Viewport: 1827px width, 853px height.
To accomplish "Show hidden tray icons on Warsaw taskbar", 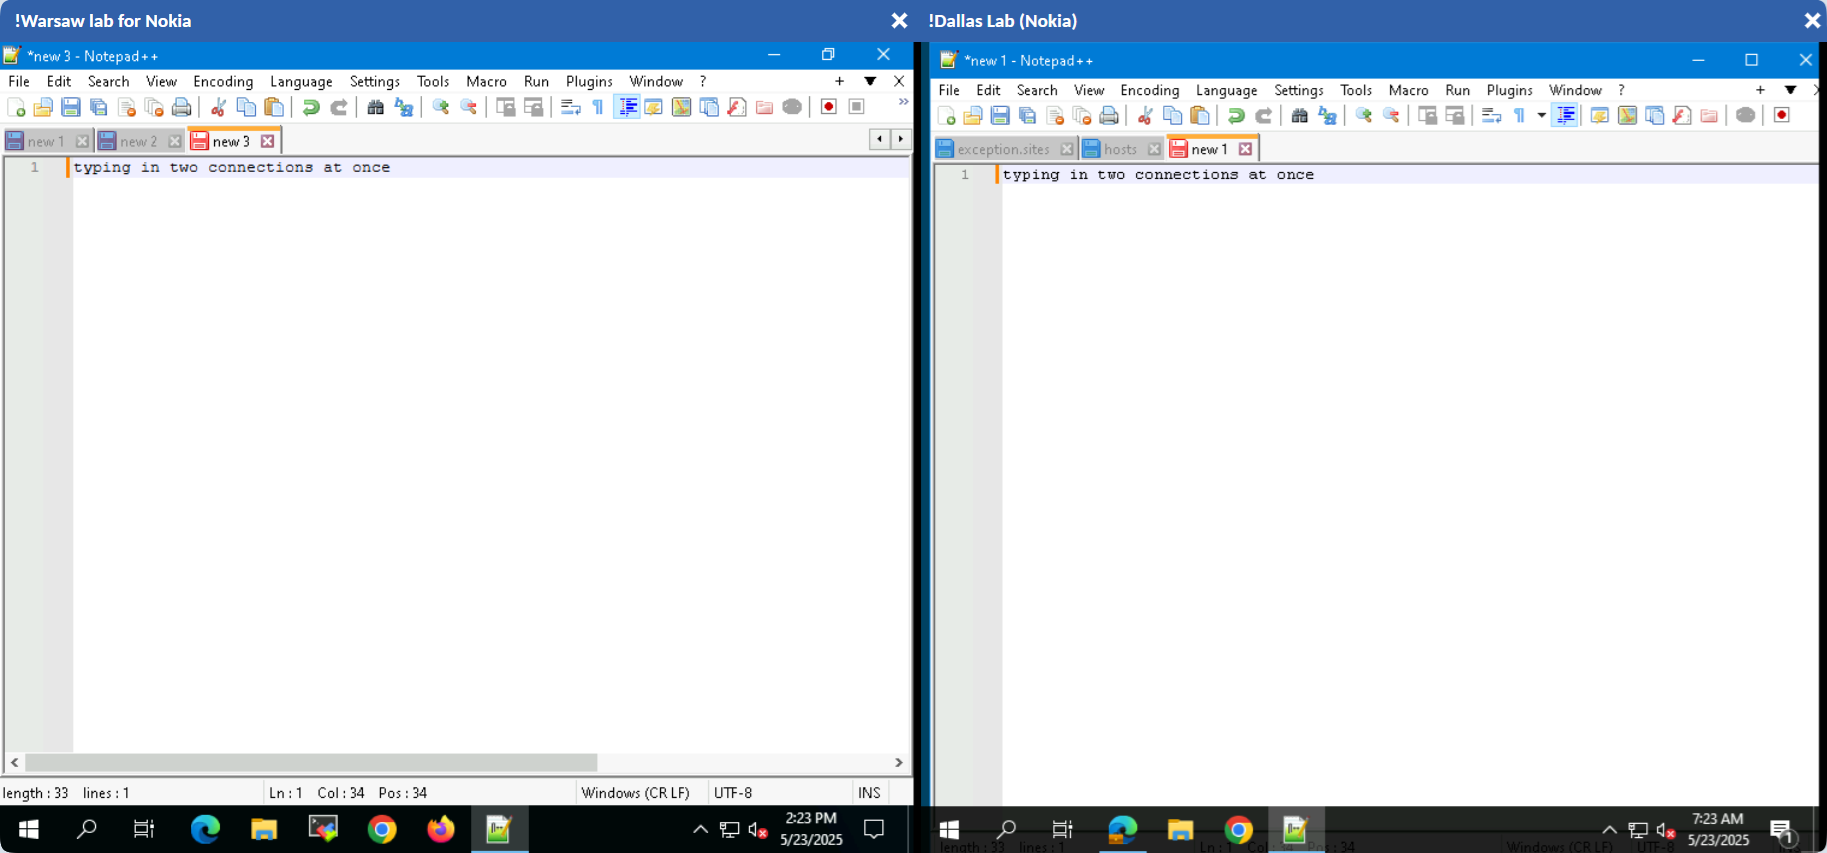I will click(x=700, y=829).
